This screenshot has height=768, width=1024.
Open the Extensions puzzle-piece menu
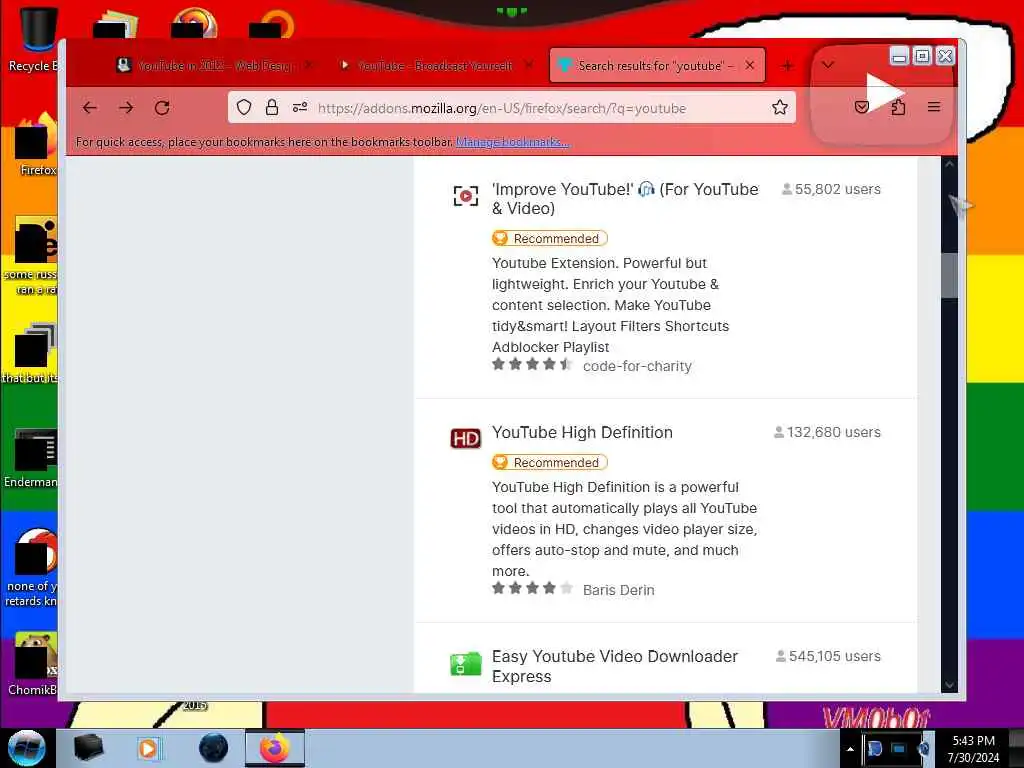(x=898, y=107)
